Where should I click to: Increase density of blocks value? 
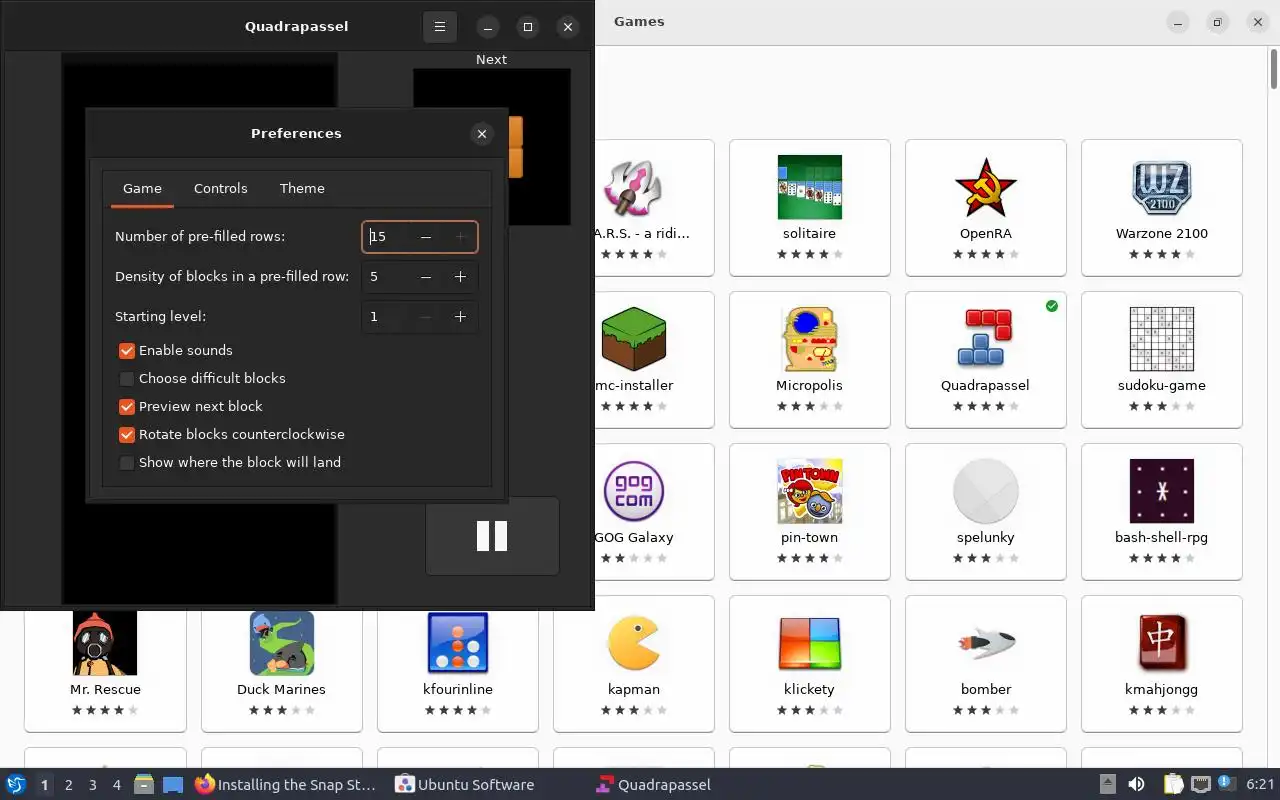(460, 277)
